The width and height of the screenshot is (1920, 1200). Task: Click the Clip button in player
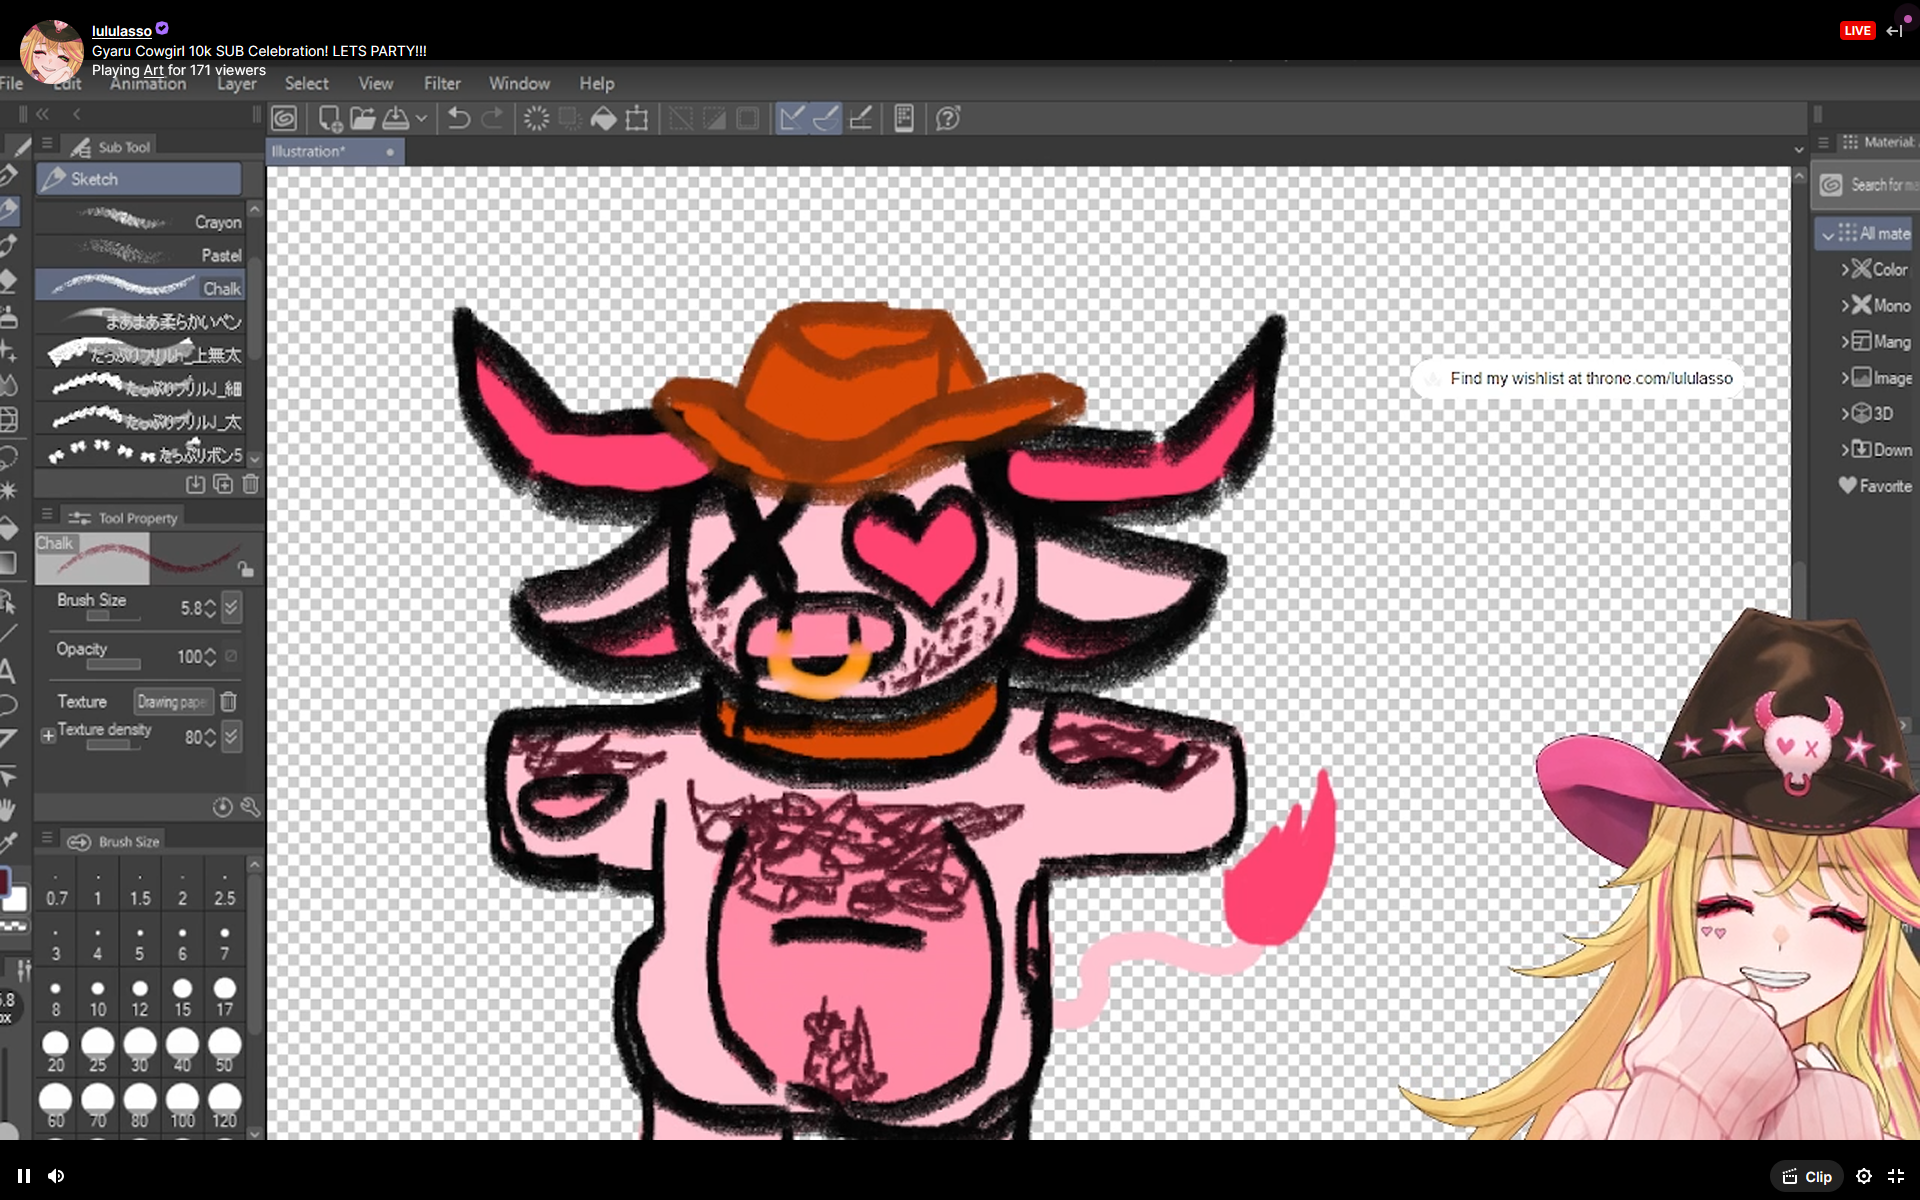[x=1806, y=1176]
